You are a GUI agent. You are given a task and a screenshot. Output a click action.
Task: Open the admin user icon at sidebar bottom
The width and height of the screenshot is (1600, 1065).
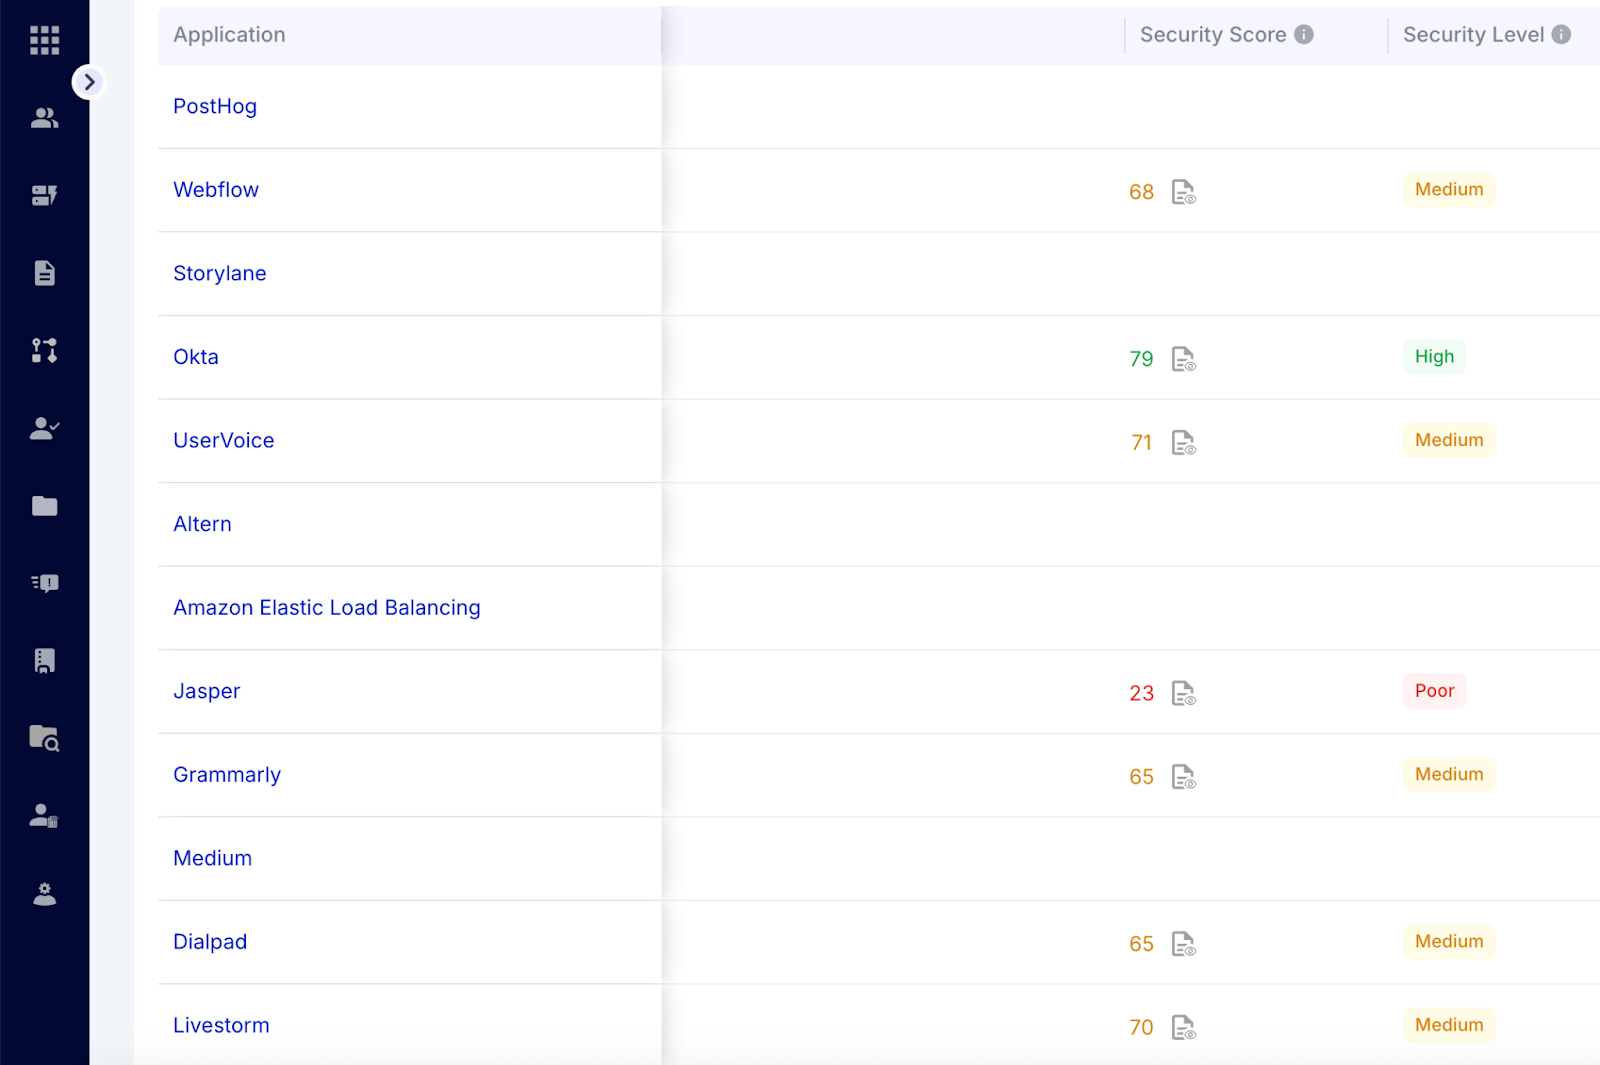[x=44, y=894]
